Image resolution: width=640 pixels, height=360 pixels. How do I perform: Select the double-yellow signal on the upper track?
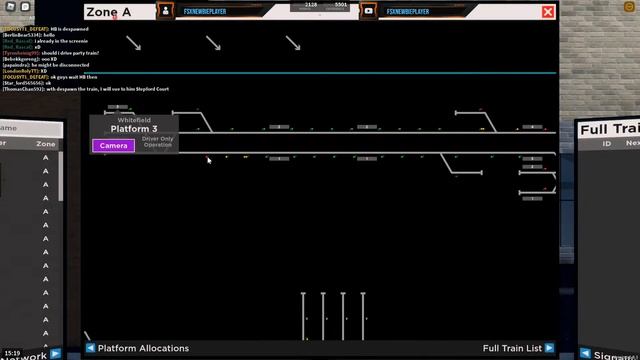click(482, 129)
